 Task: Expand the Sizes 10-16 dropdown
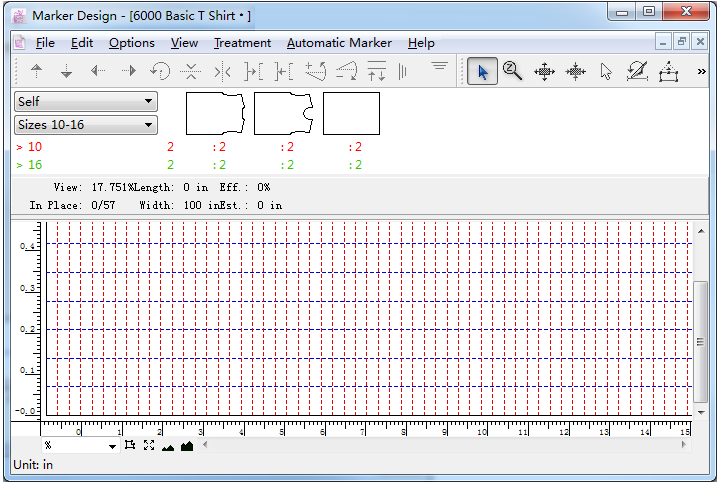click(x=86, y=125)
